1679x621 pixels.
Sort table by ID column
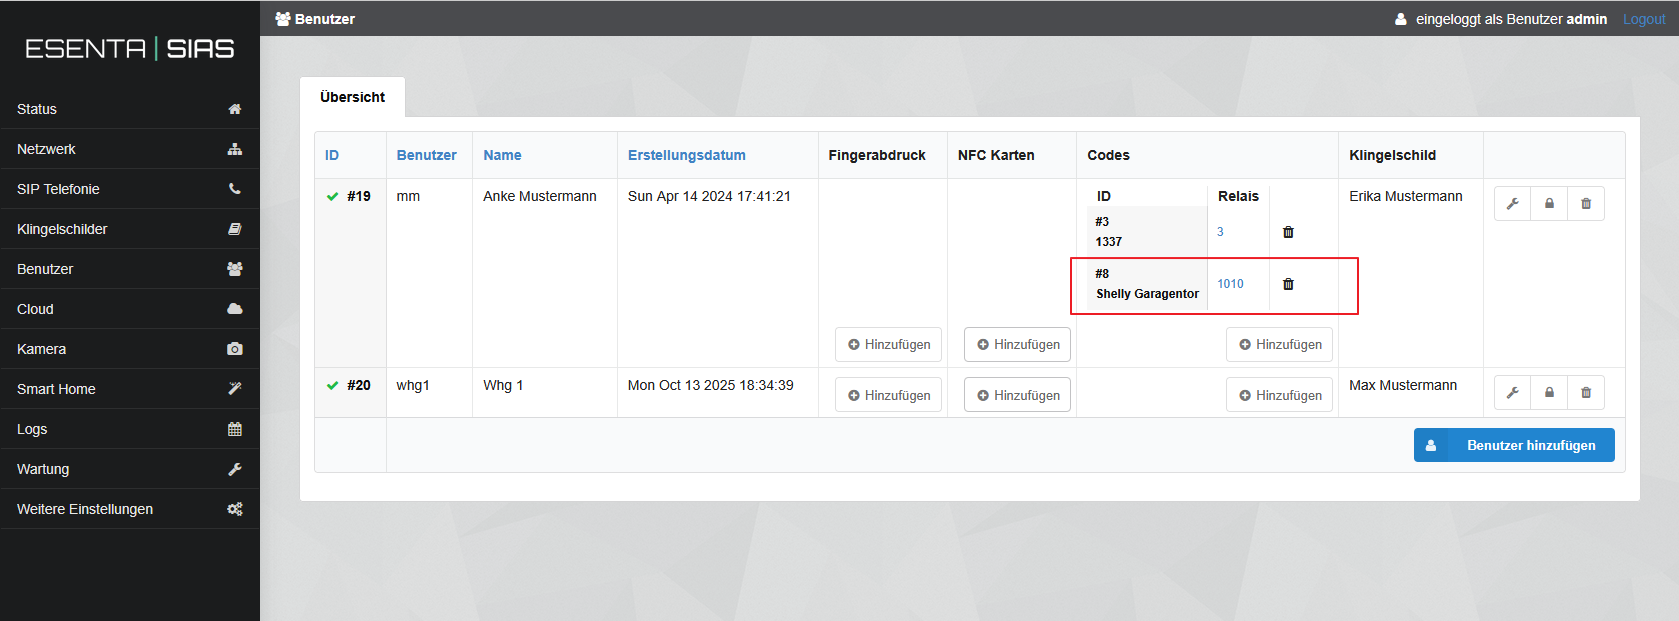pos(332,155)
